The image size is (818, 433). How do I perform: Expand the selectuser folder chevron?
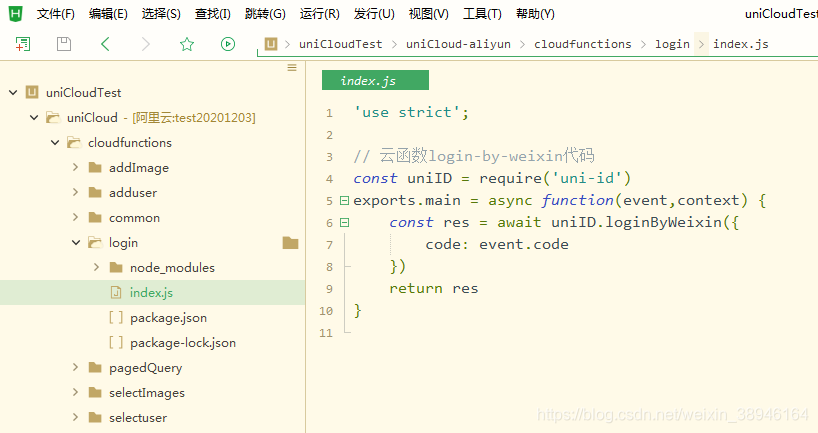coord(76,417)
